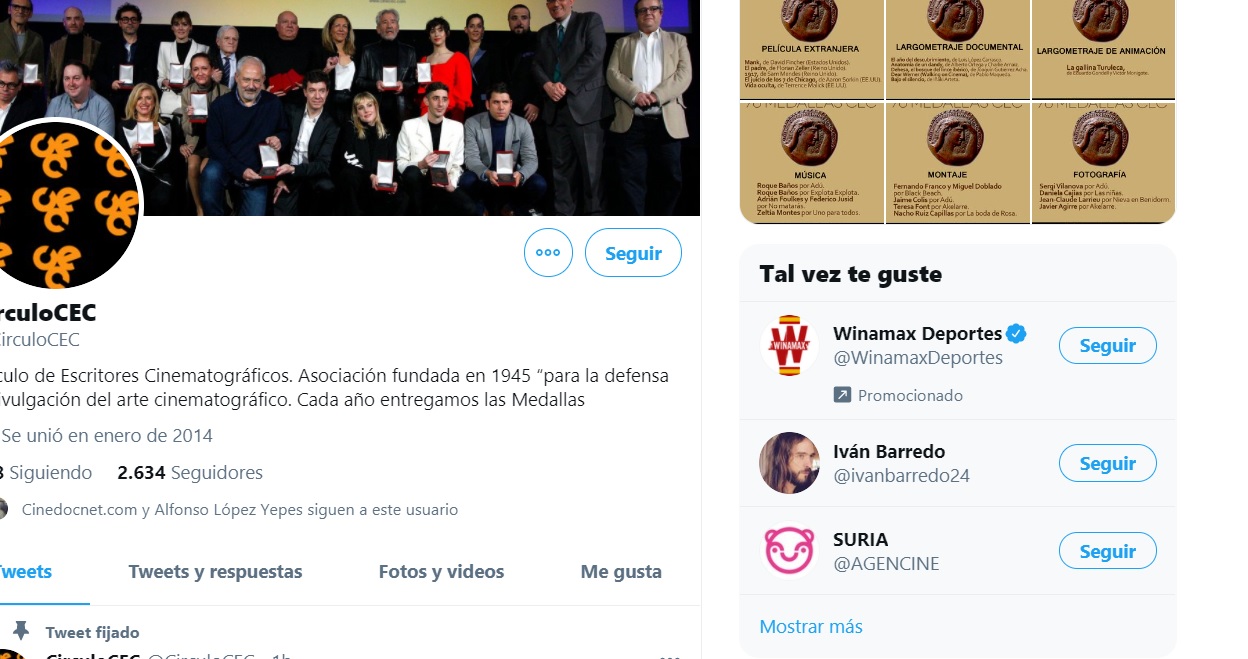1248x659 pixels.
Task: Open the three-dot more options button
Action: (548, 253)
